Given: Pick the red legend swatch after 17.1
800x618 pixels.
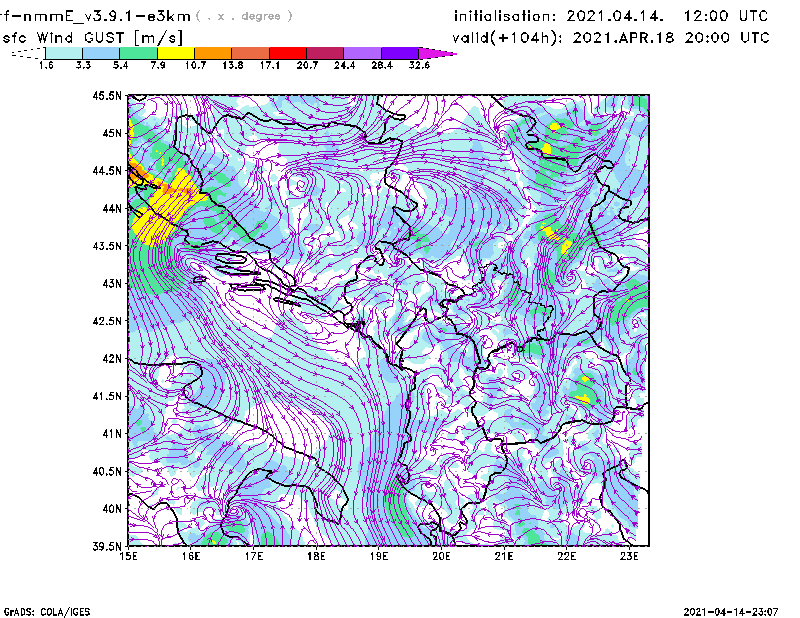Looking at the screenshot, I should pos(288,53).
